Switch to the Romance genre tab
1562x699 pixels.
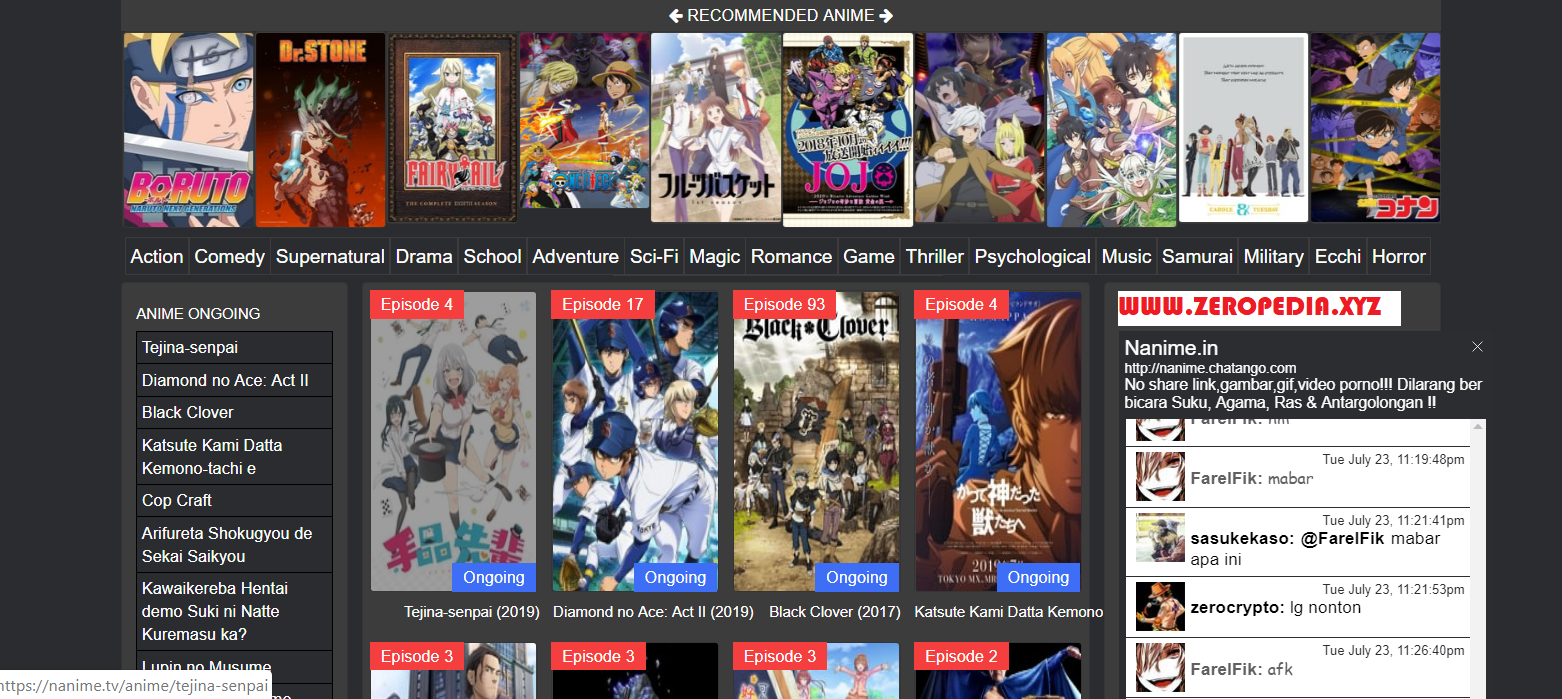click(x=791, y=256)
